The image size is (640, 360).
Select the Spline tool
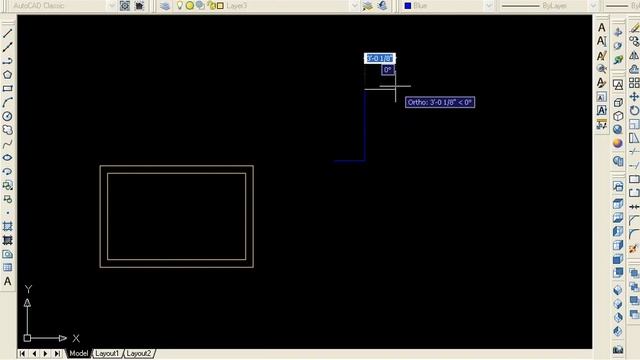pos(7,144)
